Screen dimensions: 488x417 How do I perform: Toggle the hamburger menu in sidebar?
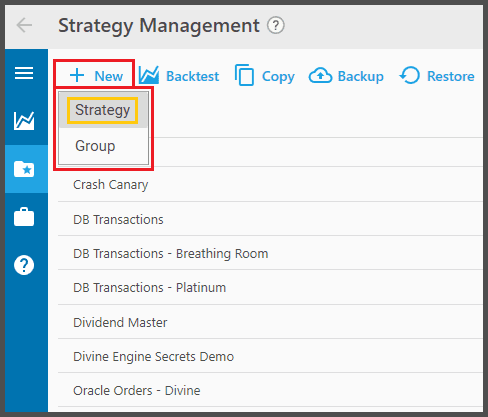tap(24, 73)
